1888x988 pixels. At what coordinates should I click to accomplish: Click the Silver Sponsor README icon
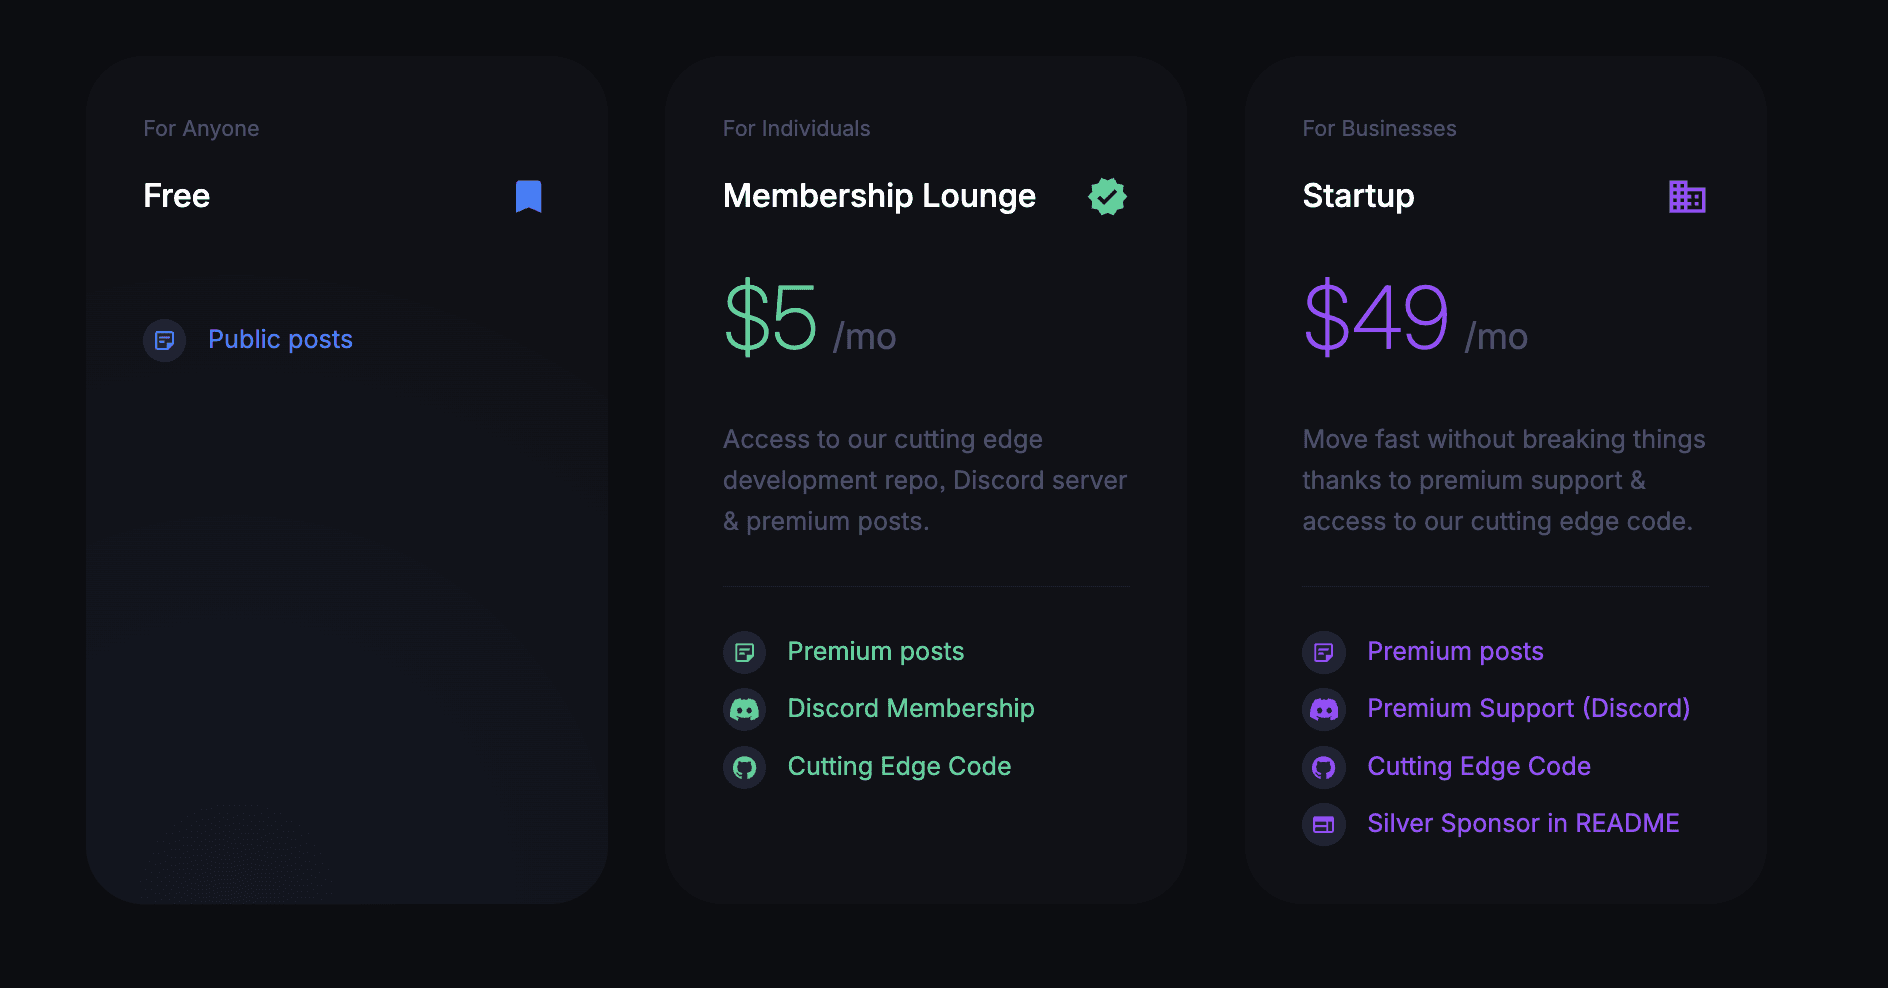tap(1324, 824)
